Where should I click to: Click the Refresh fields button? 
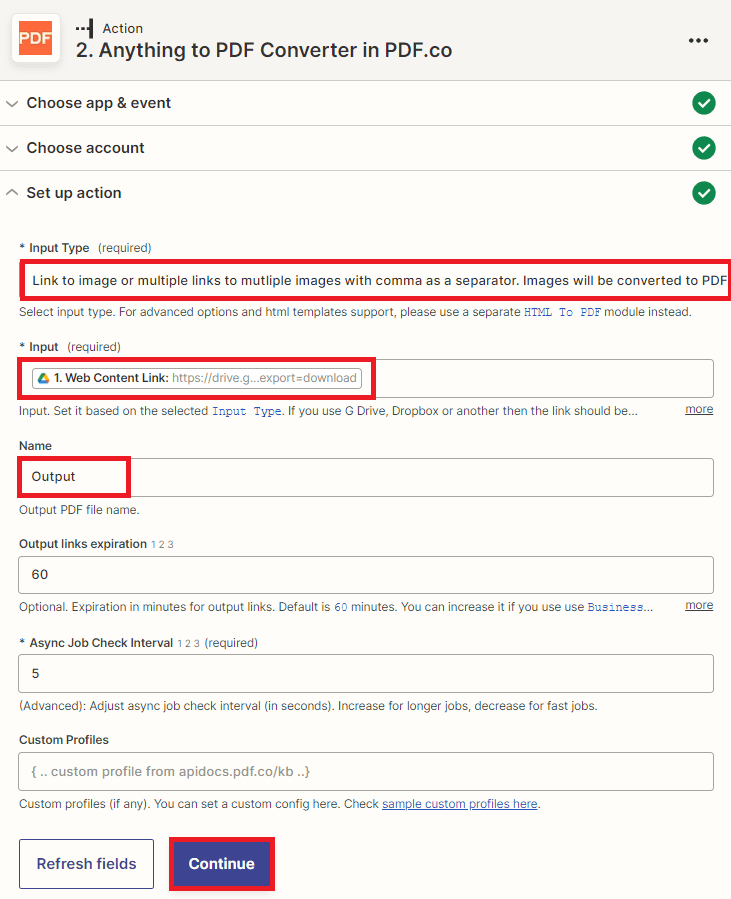point(86,863)
